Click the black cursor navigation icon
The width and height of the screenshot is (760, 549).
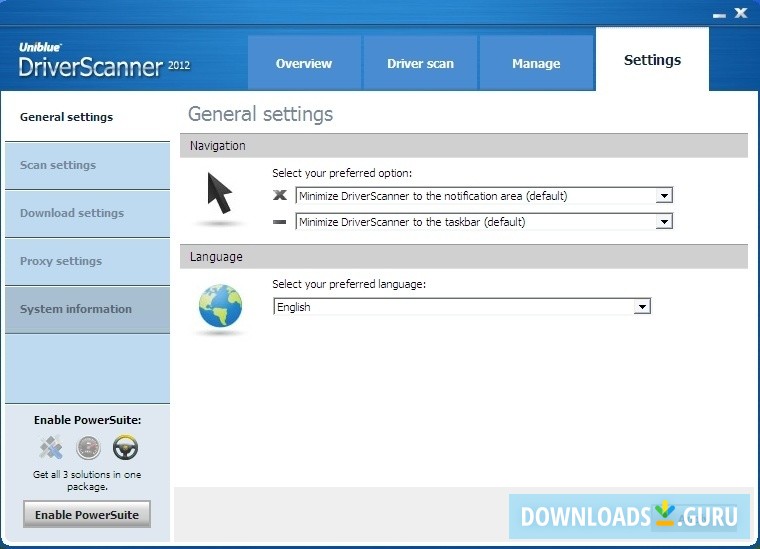pyautogui.click(x=220, y=193)
